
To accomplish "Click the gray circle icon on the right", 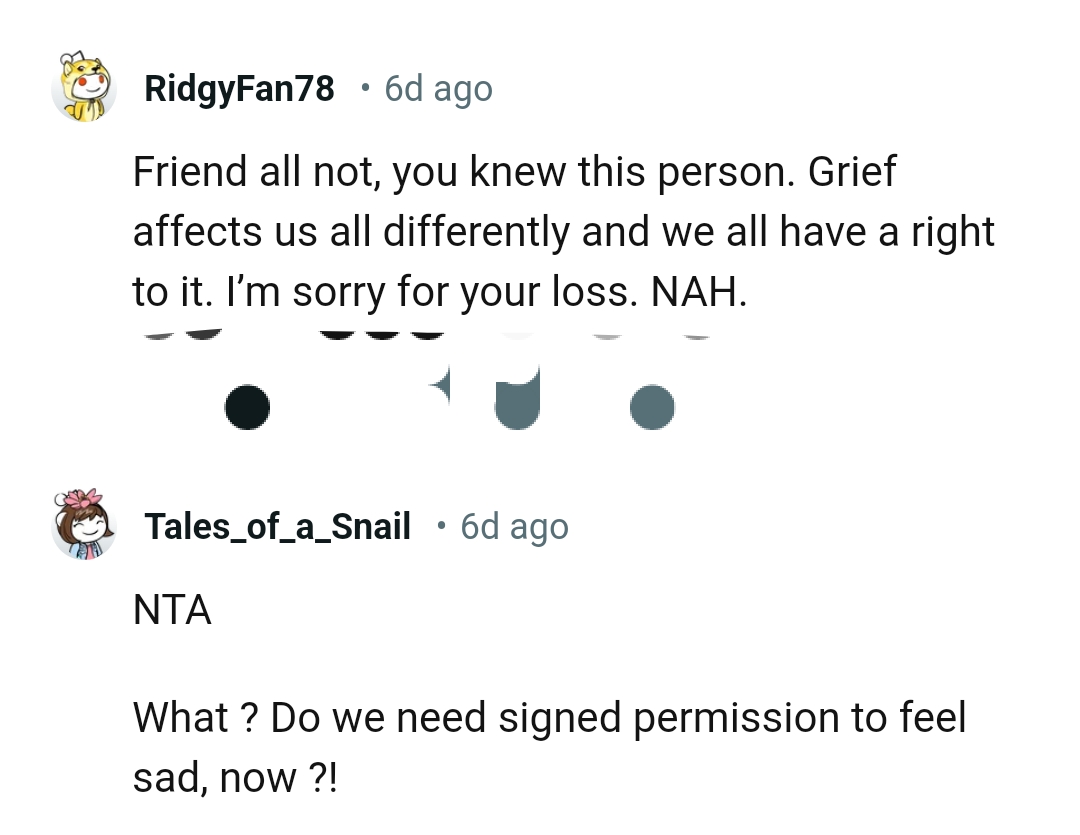I will click(652, 407).
